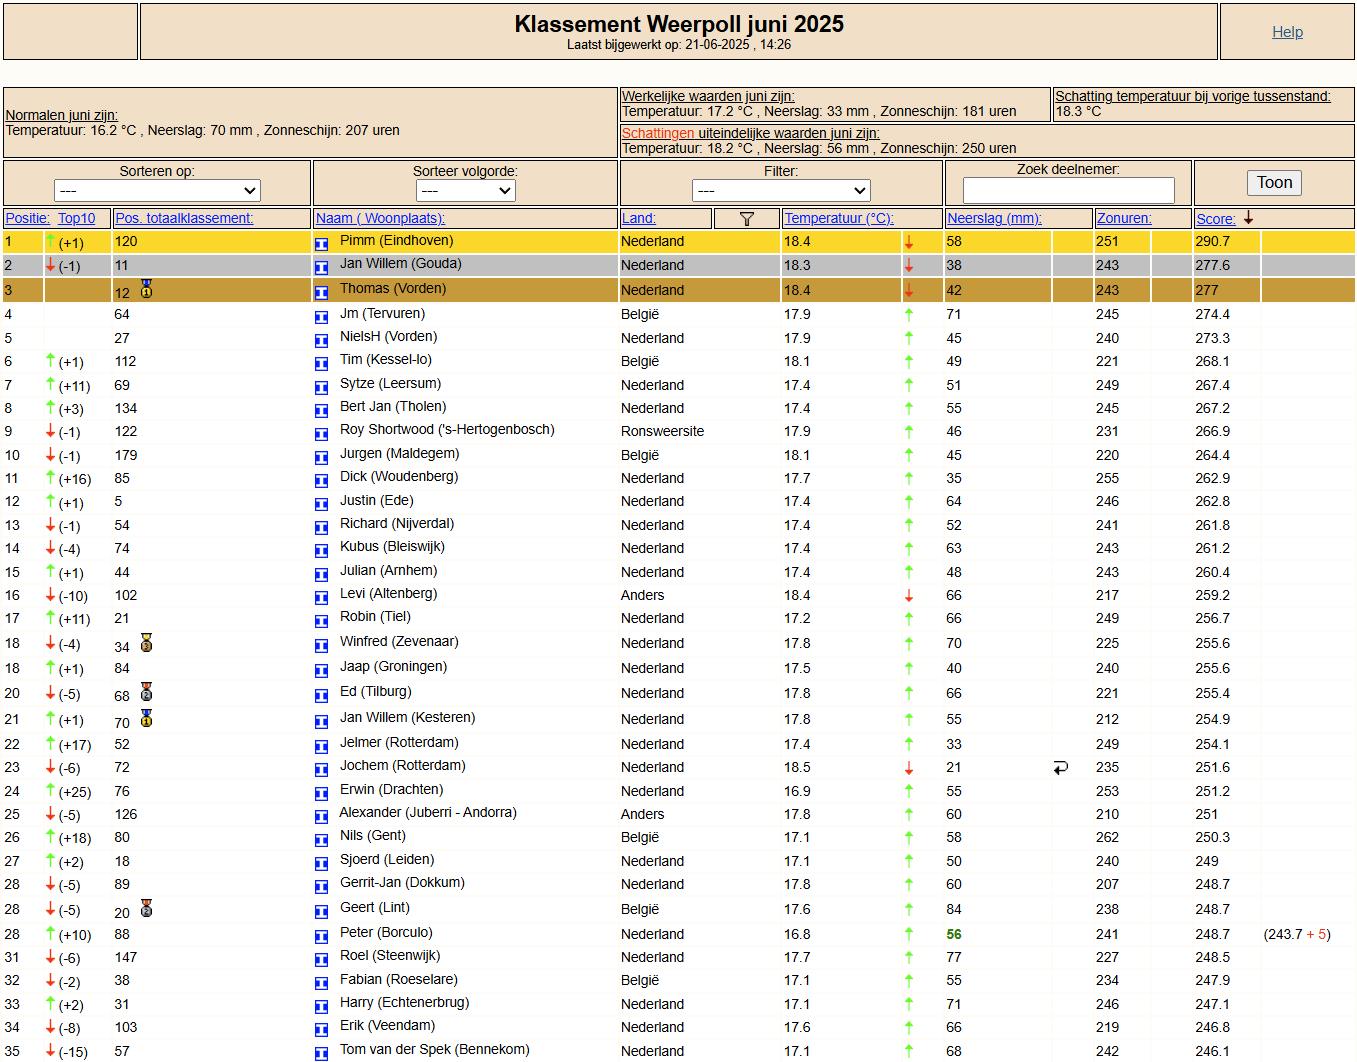Screen dimensions: 1357x1062
Task: Click the blue icon next to Pimm (Eindhoven)
Action: 321,243
